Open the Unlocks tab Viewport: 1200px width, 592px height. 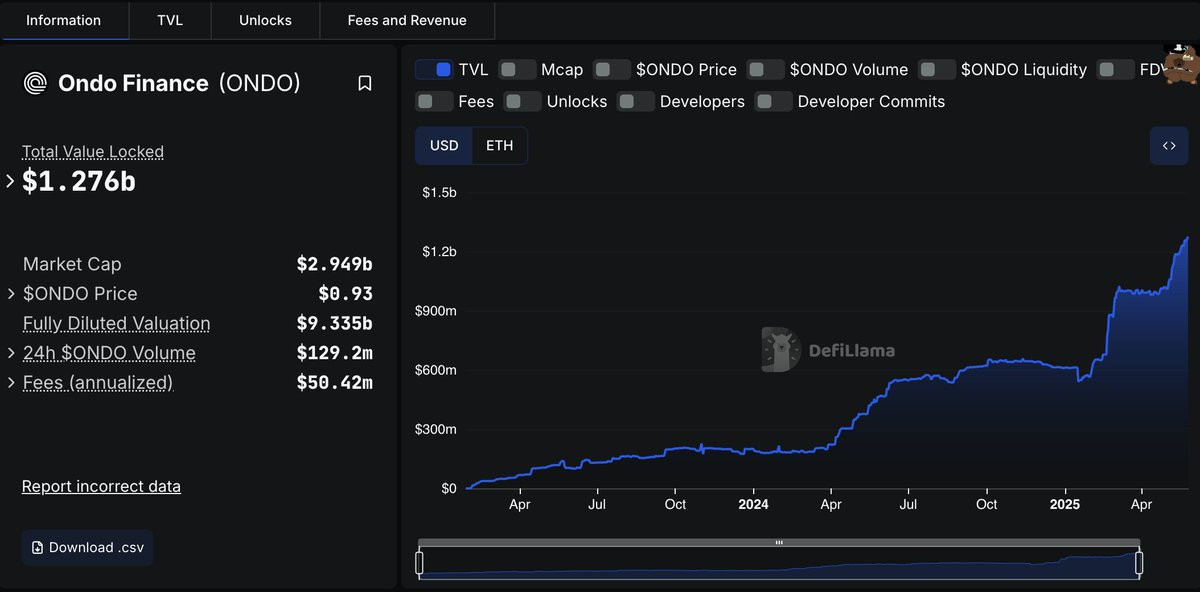[x=265, y=20]
